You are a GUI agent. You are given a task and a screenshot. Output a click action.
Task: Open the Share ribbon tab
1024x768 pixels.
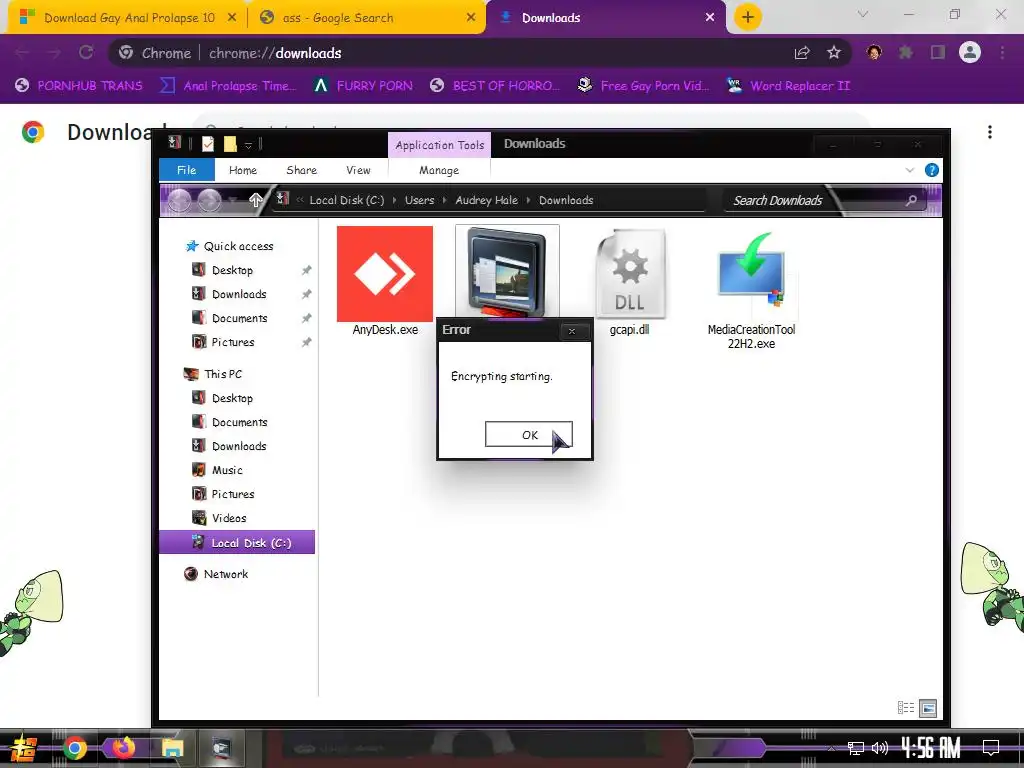point(302,170)
